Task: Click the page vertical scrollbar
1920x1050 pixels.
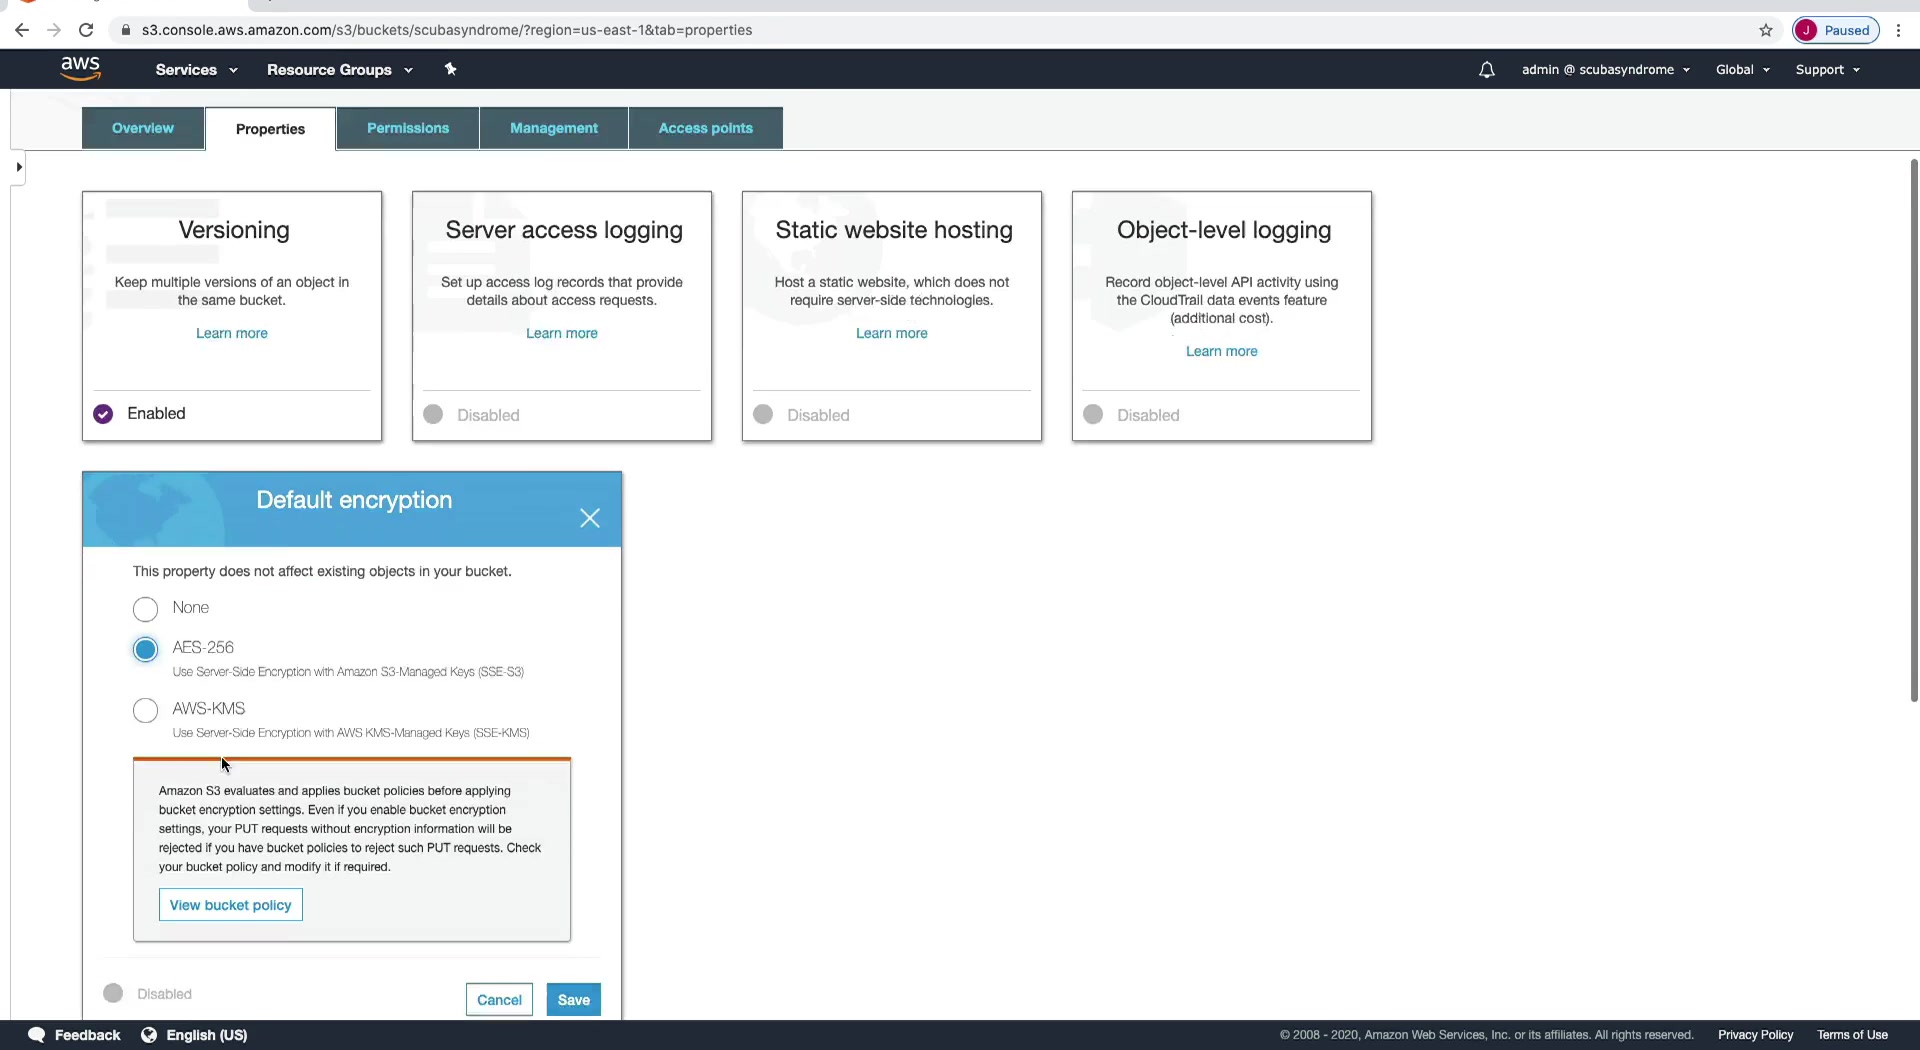Action: pos(1914,430)
